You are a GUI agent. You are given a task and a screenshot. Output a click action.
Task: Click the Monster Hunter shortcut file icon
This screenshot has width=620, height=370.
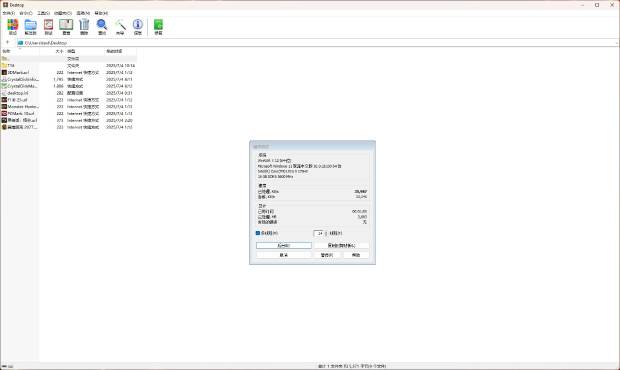click(4, 107)
